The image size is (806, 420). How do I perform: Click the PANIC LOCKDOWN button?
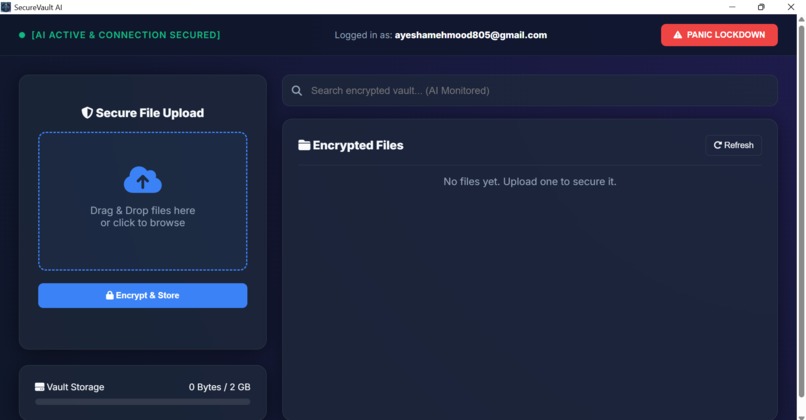[719, 35]
